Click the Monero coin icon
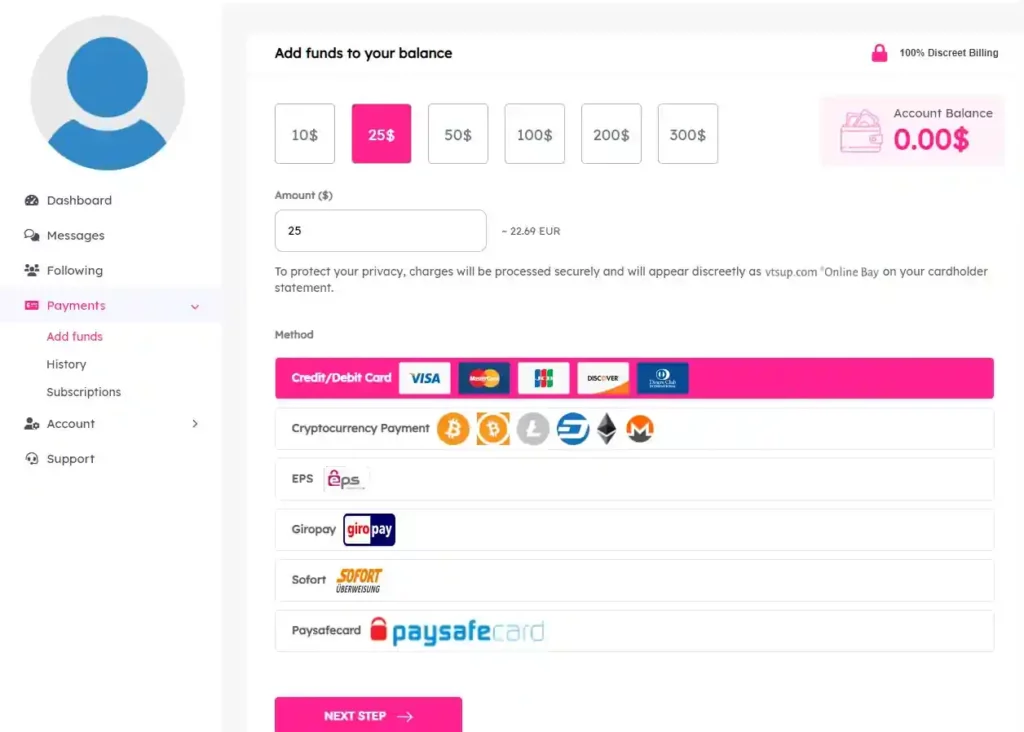Screen dimensions: 1024x732 click(x=640, y=429)
